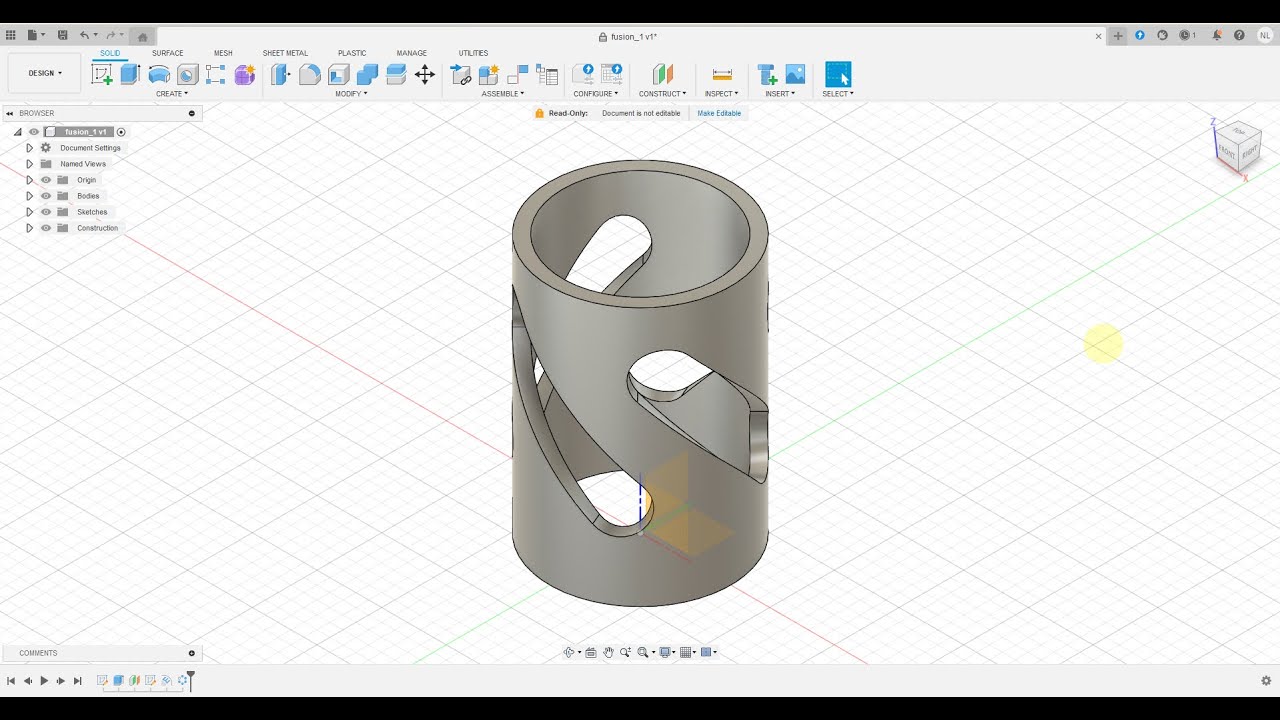
Task: Select the Fillet tool
Action: (x=310, y=74)
